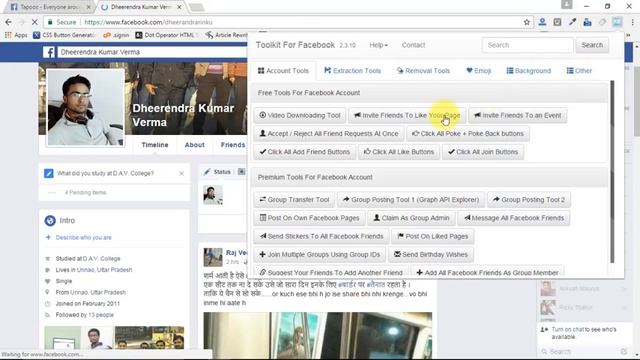Open Add All Facebook Friends As Group Member
The height and width of the screenshot is (360, 640).
(x=487, y=272)
